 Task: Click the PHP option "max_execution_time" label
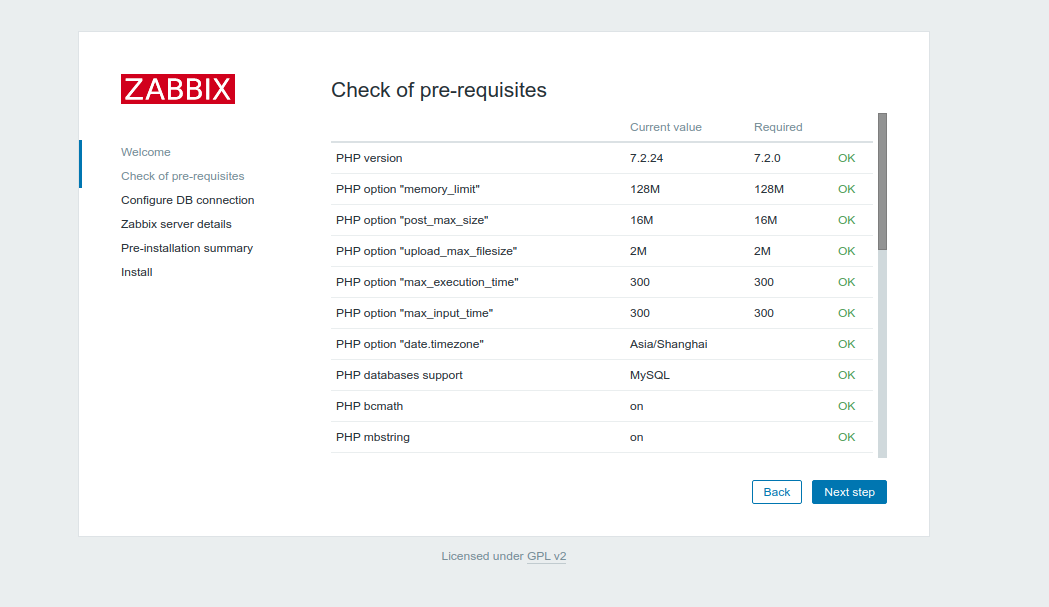(x=427, y=282)
